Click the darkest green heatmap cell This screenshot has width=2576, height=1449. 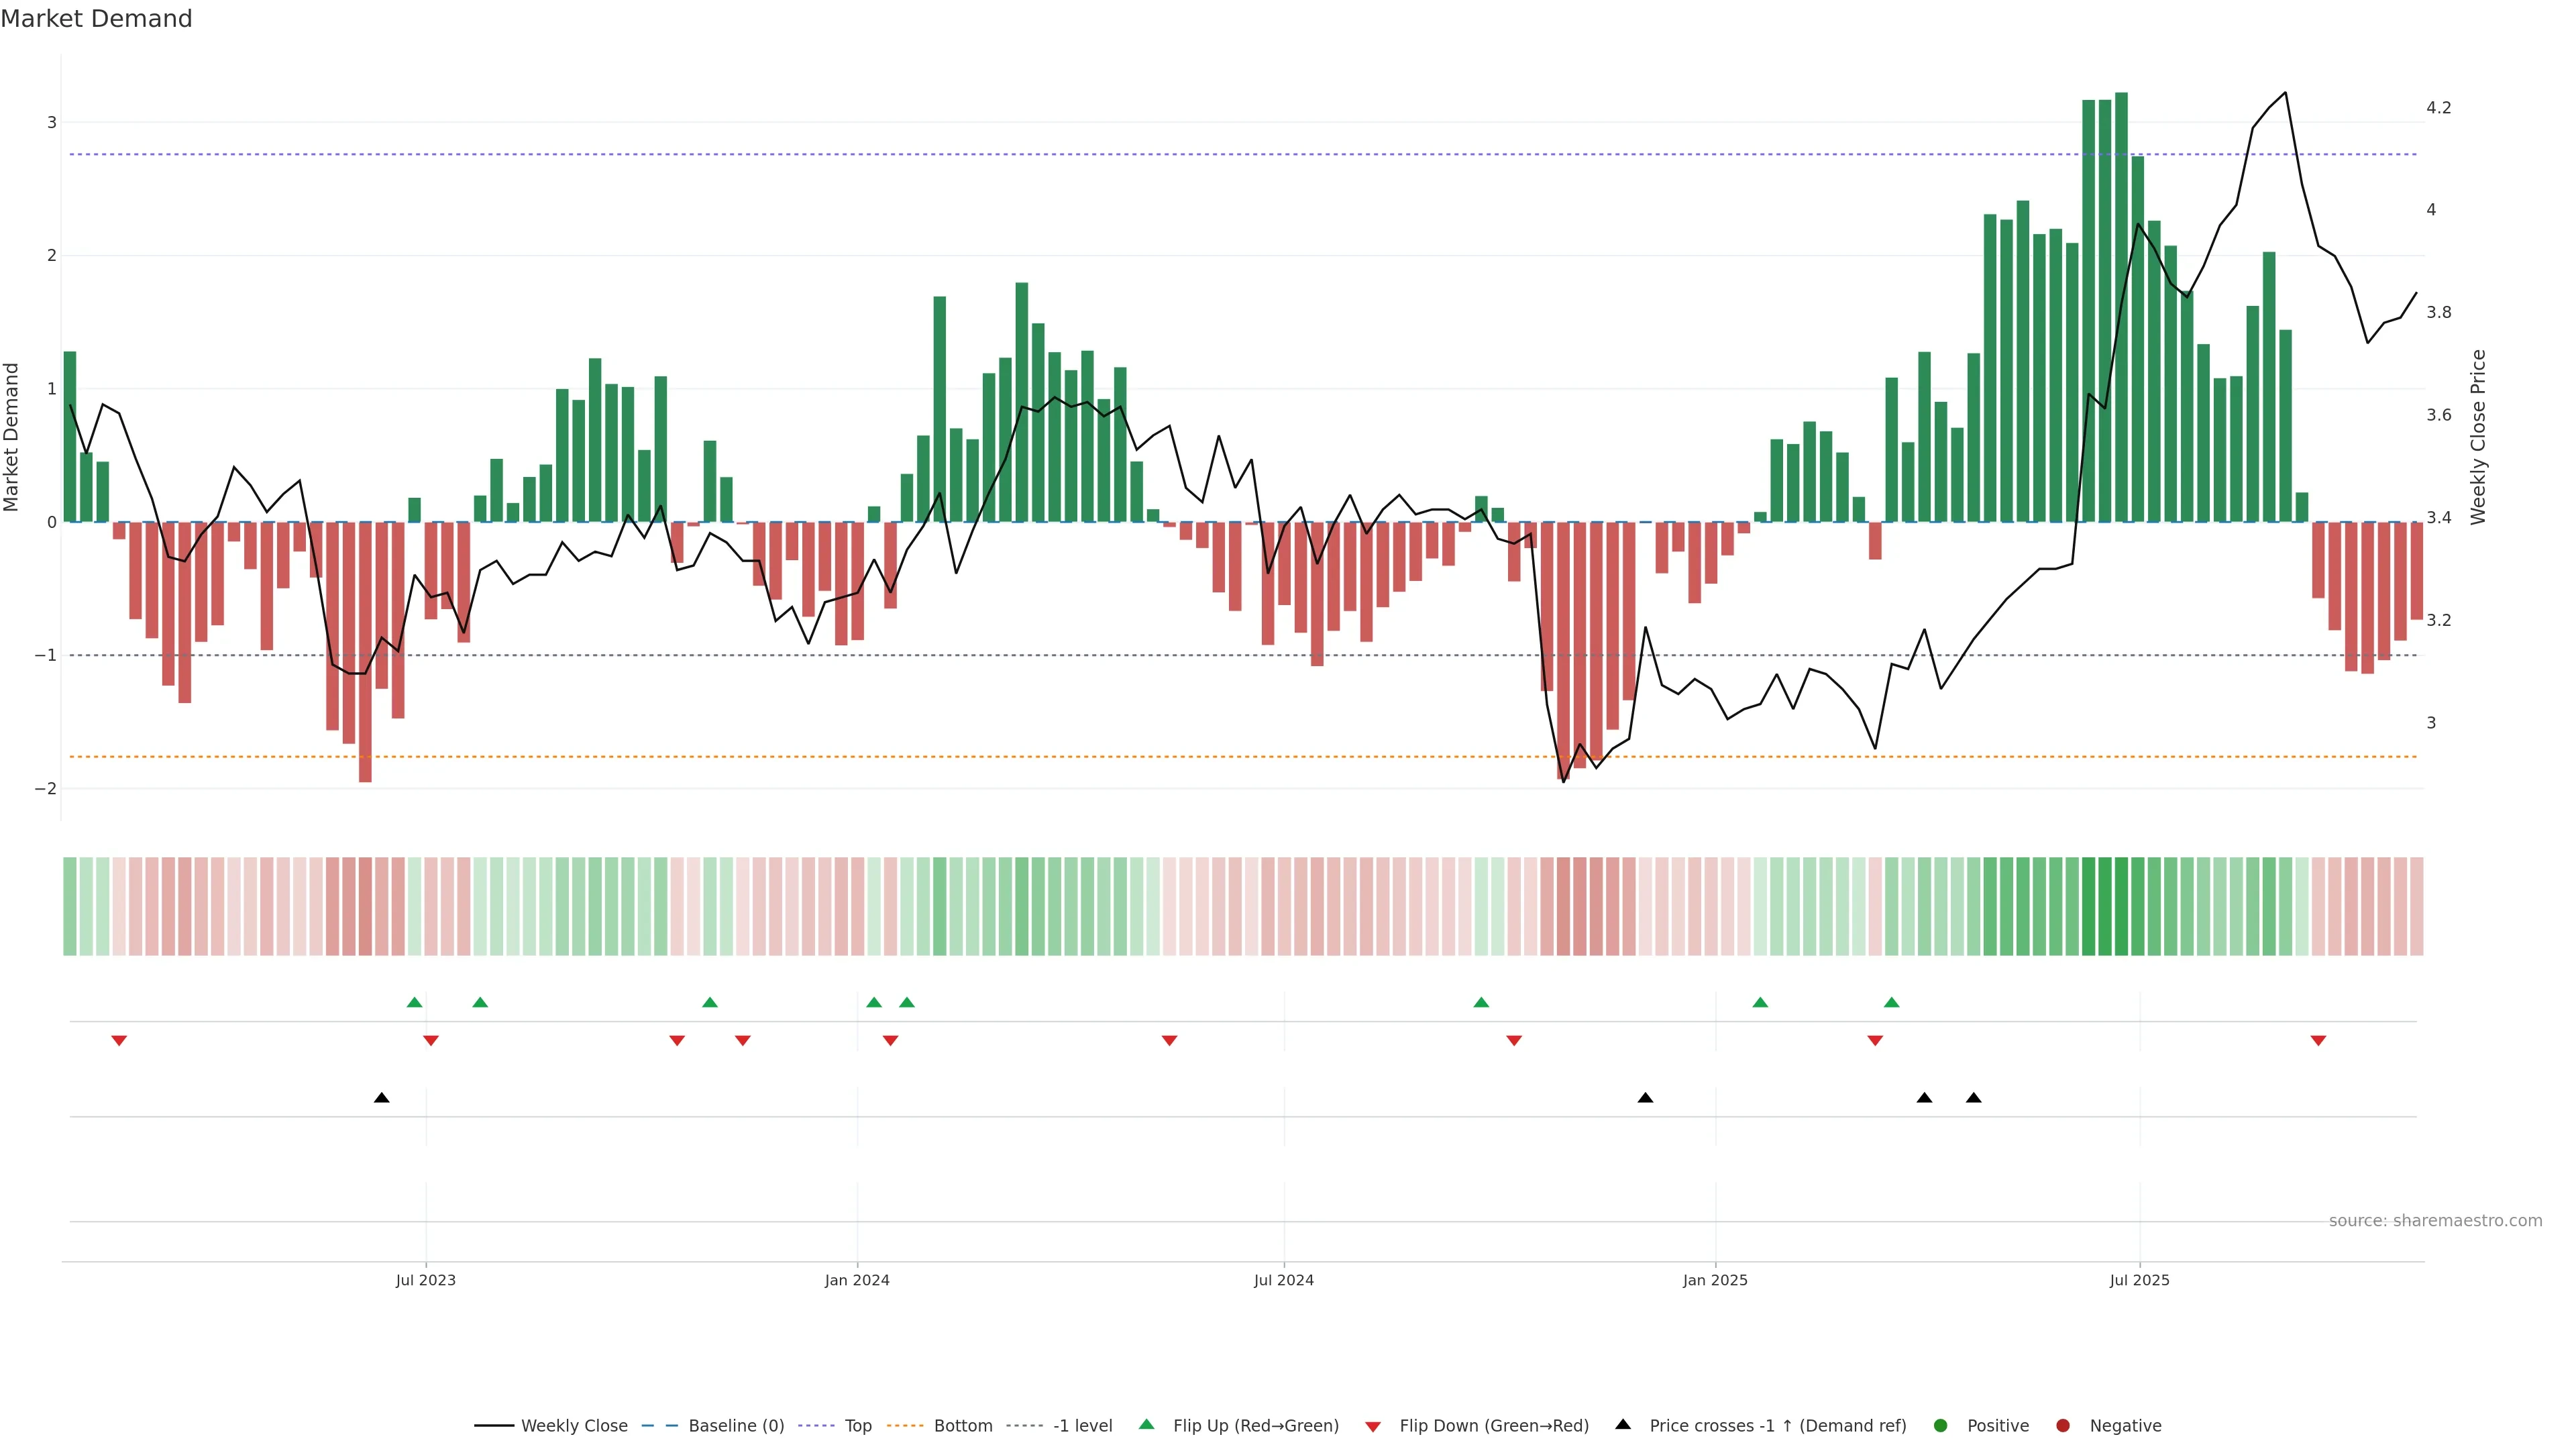(x=2121, y=906)
